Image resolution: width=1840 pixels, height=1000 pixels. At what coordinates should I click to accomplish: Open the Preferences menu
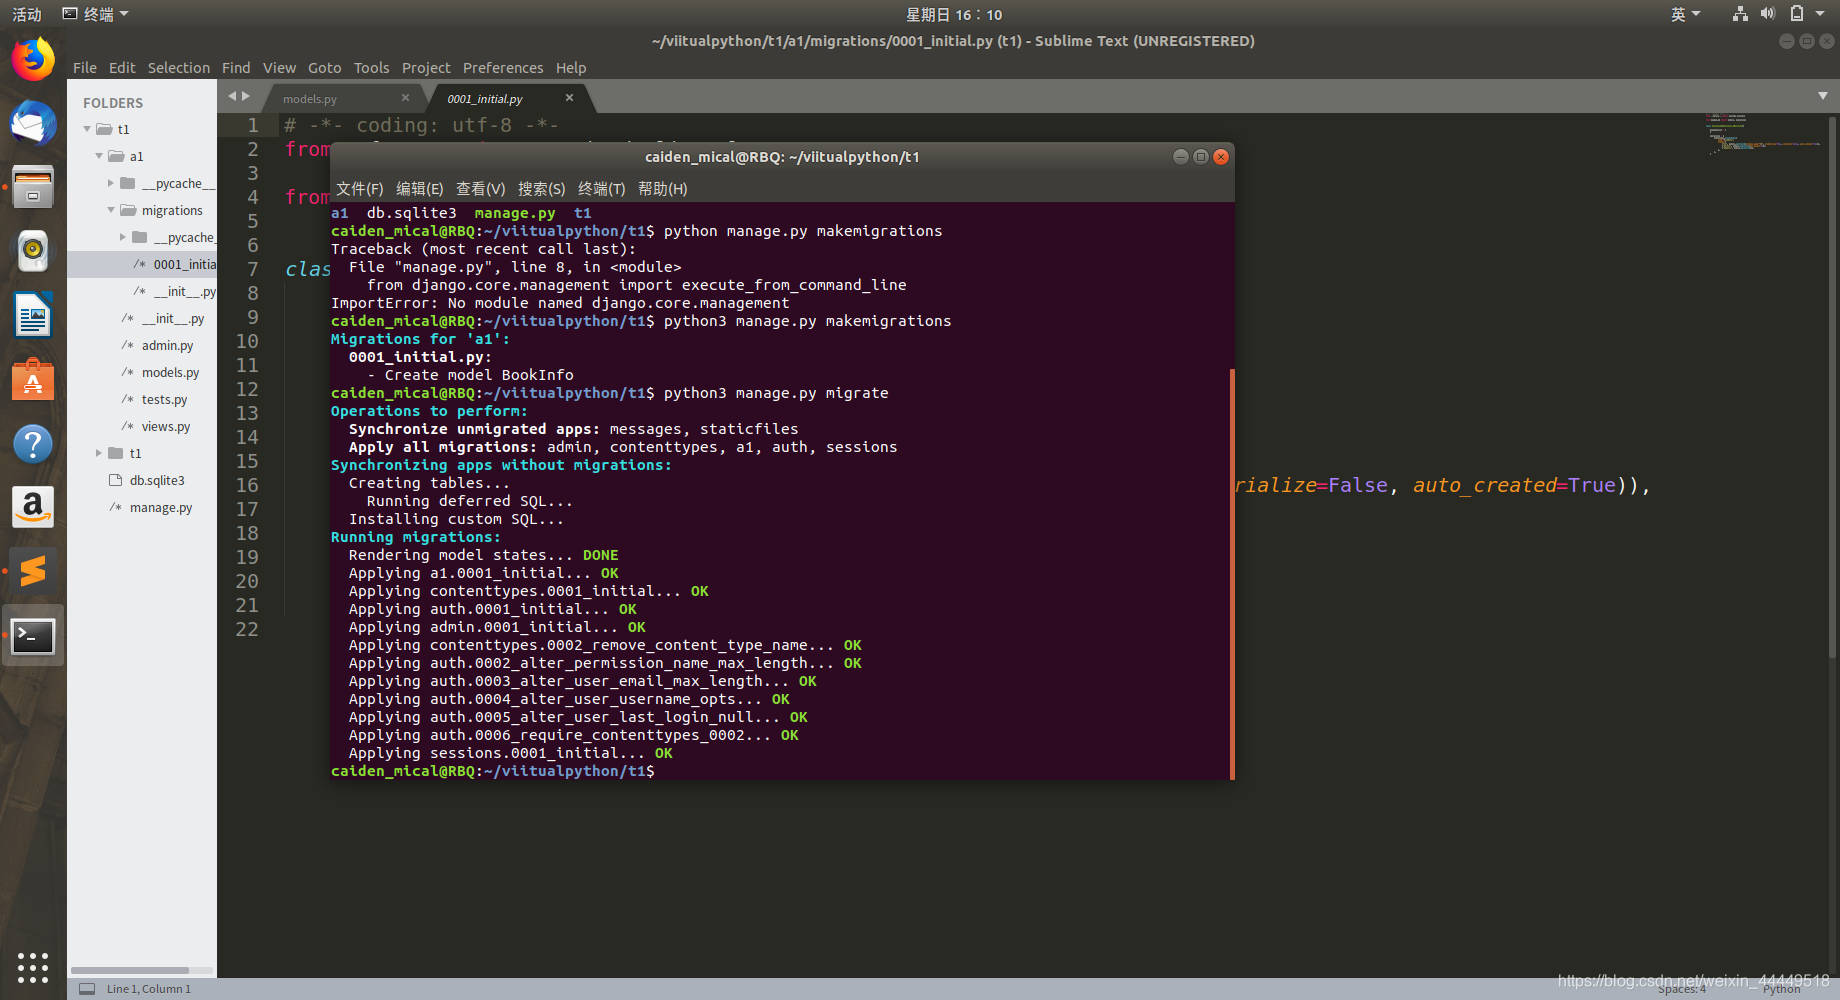coord(503,68)
